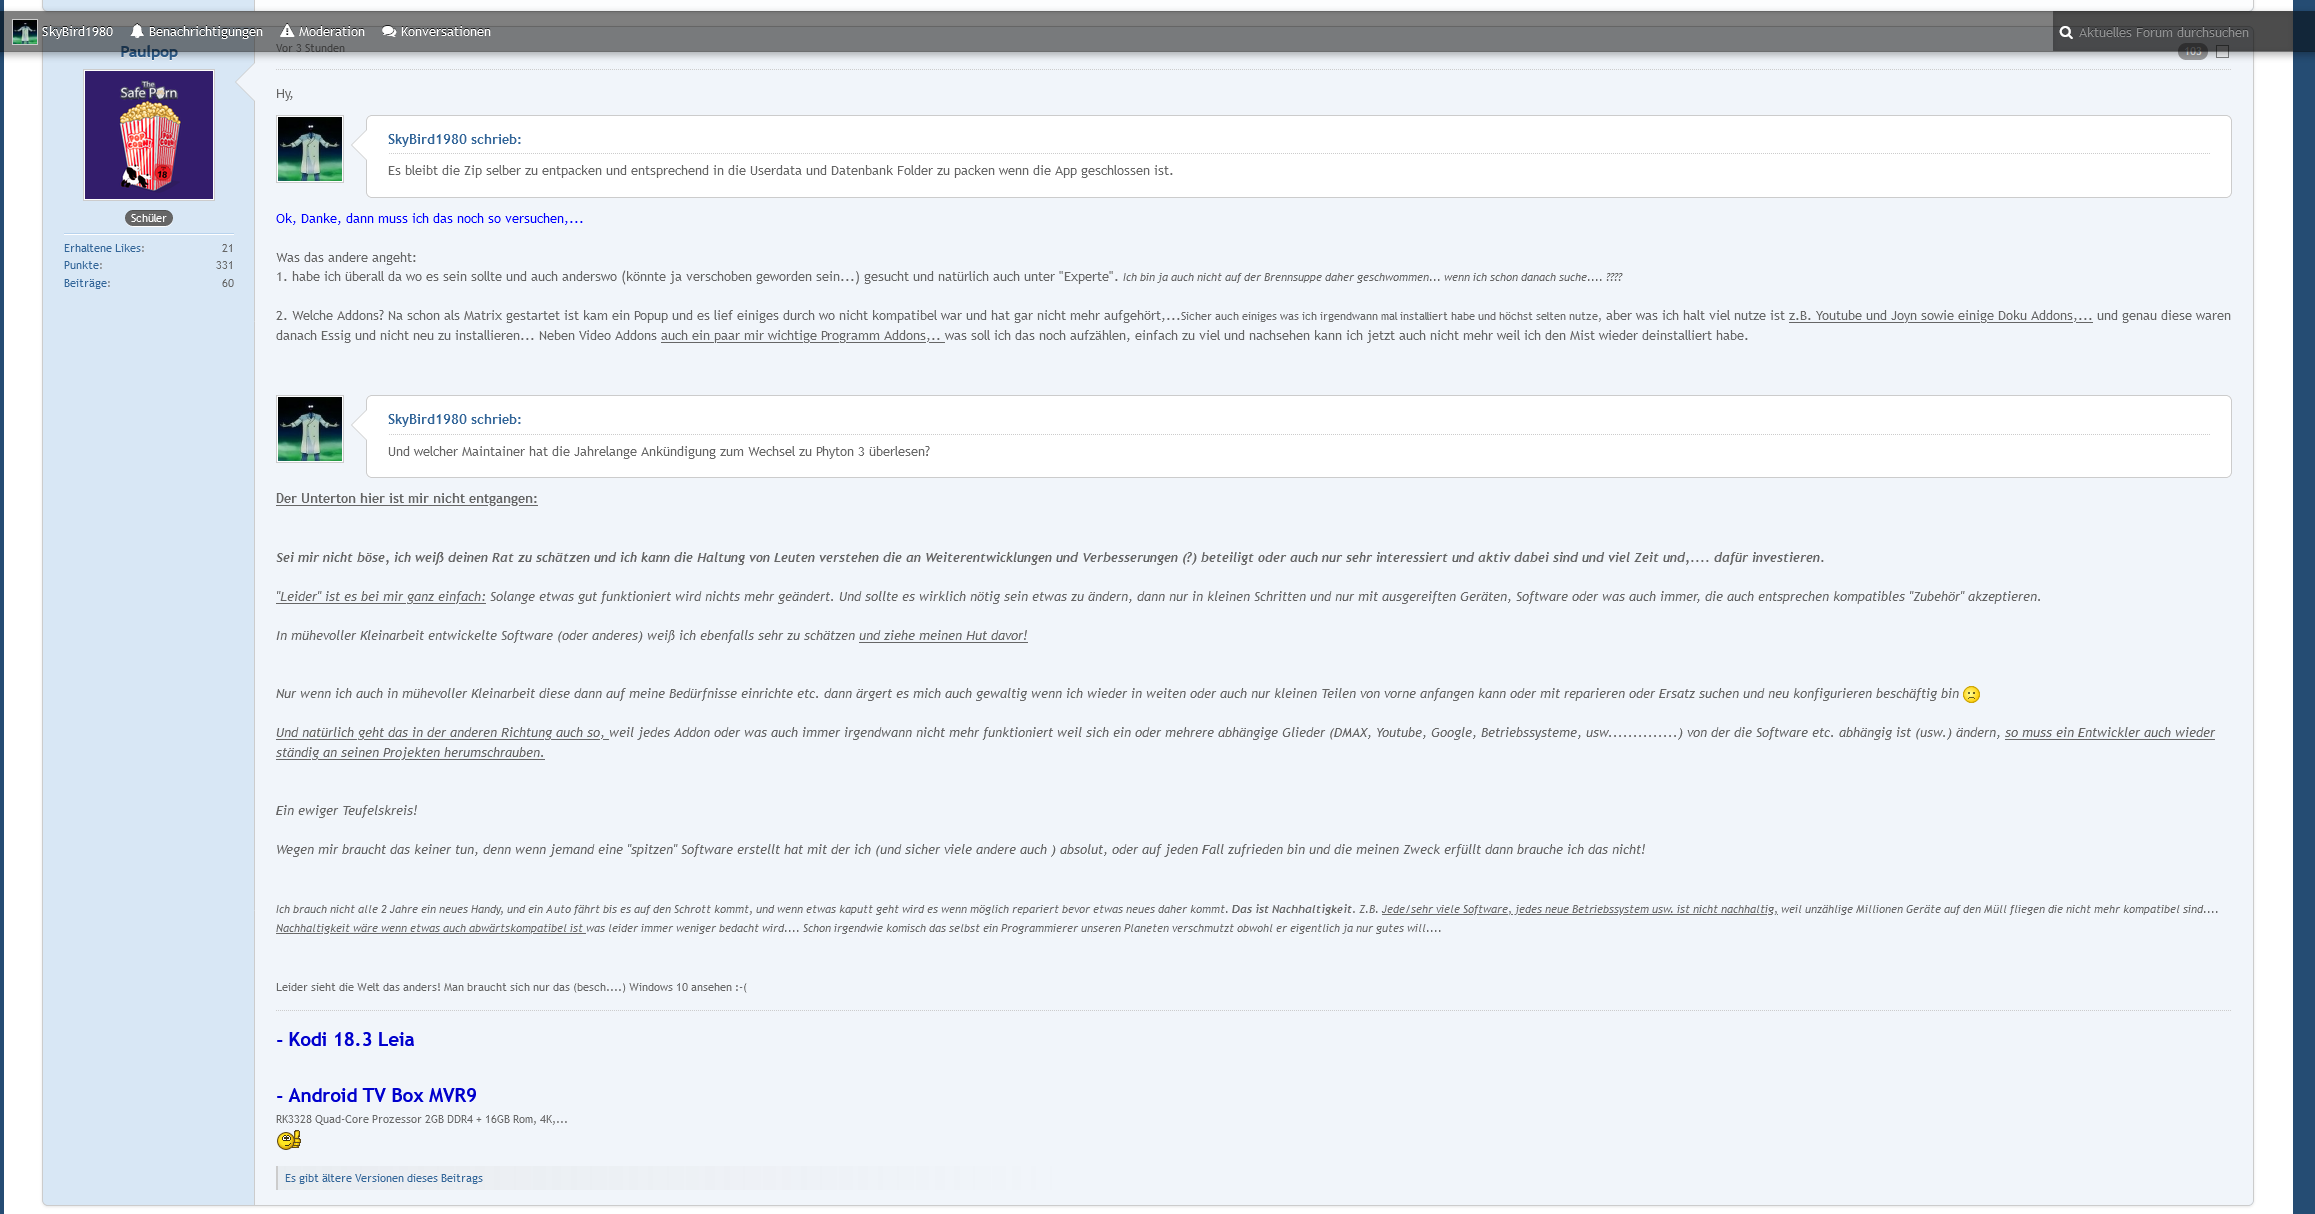Click the line 'Leider sieht die Welt das anders!'

(x=358, y=987)
